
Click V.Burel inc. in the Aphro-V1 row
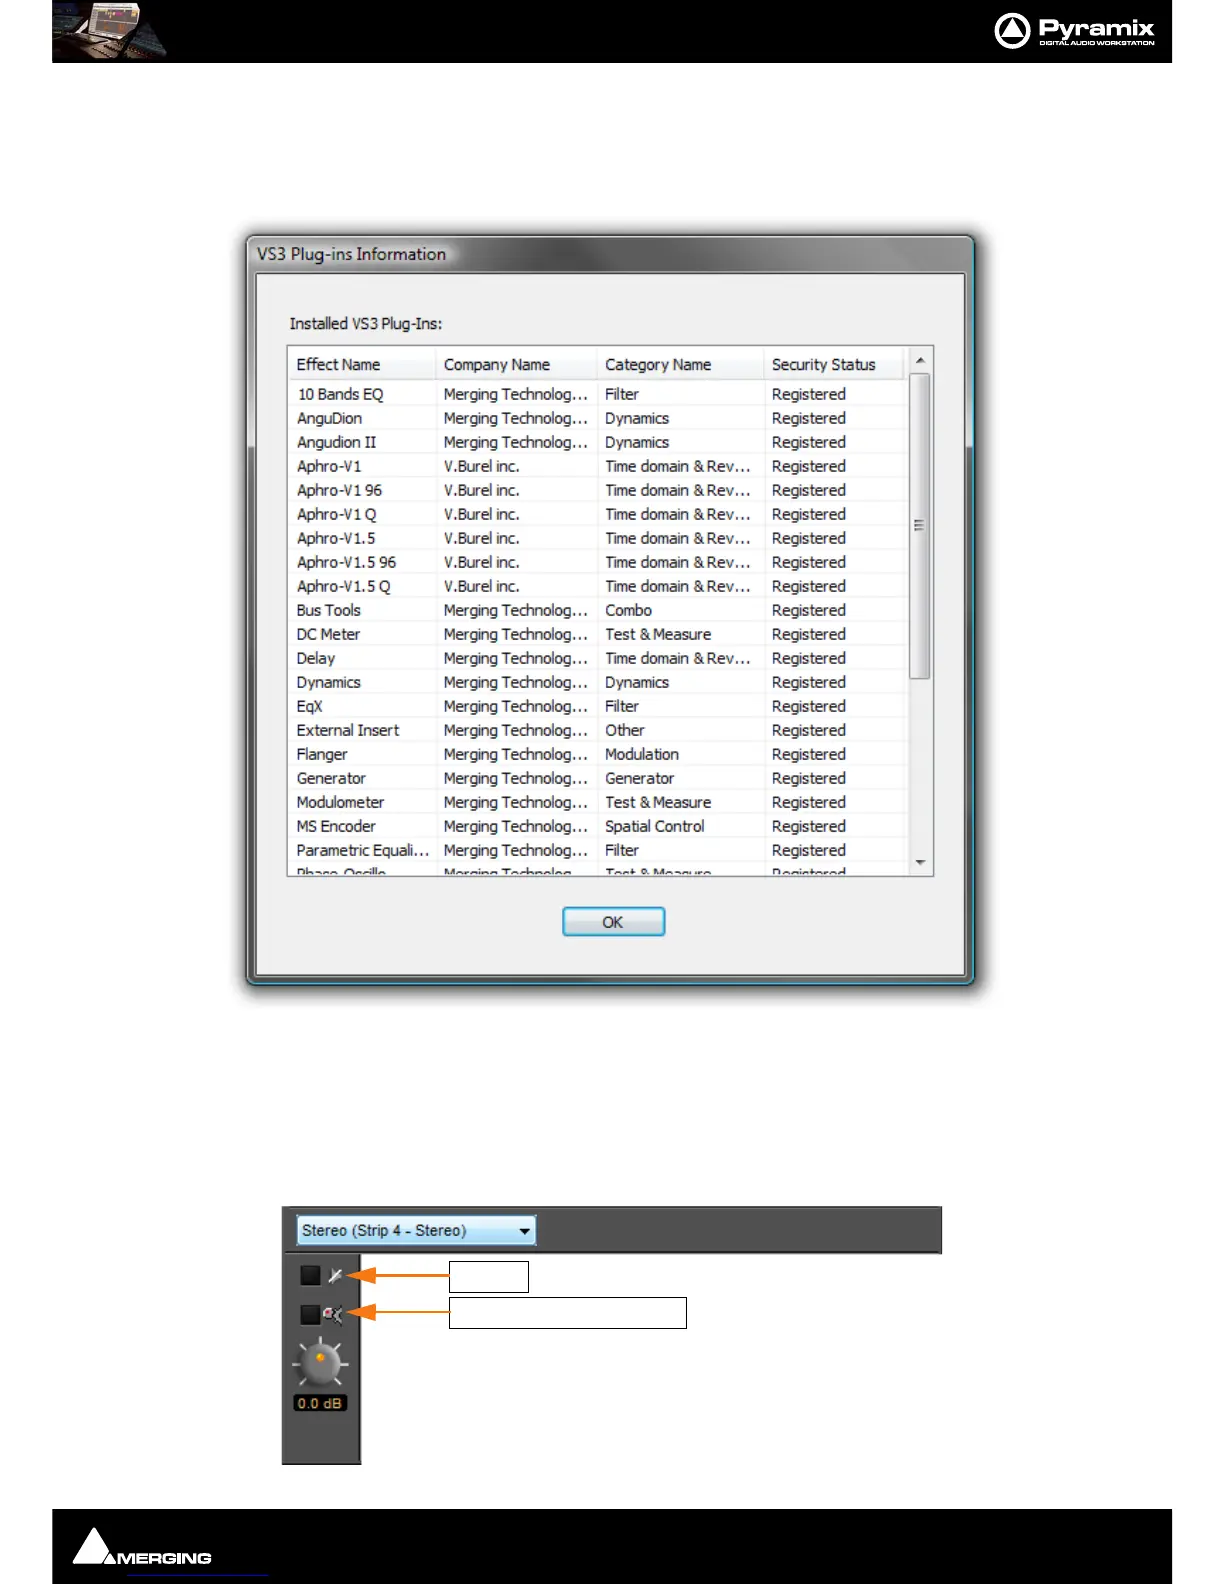point(482,466)
